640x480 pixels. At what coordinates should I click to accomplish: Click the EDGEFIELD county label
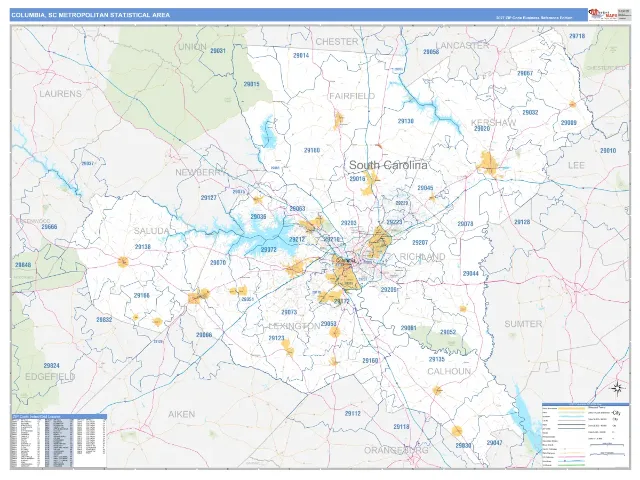[x=50, y=376]
